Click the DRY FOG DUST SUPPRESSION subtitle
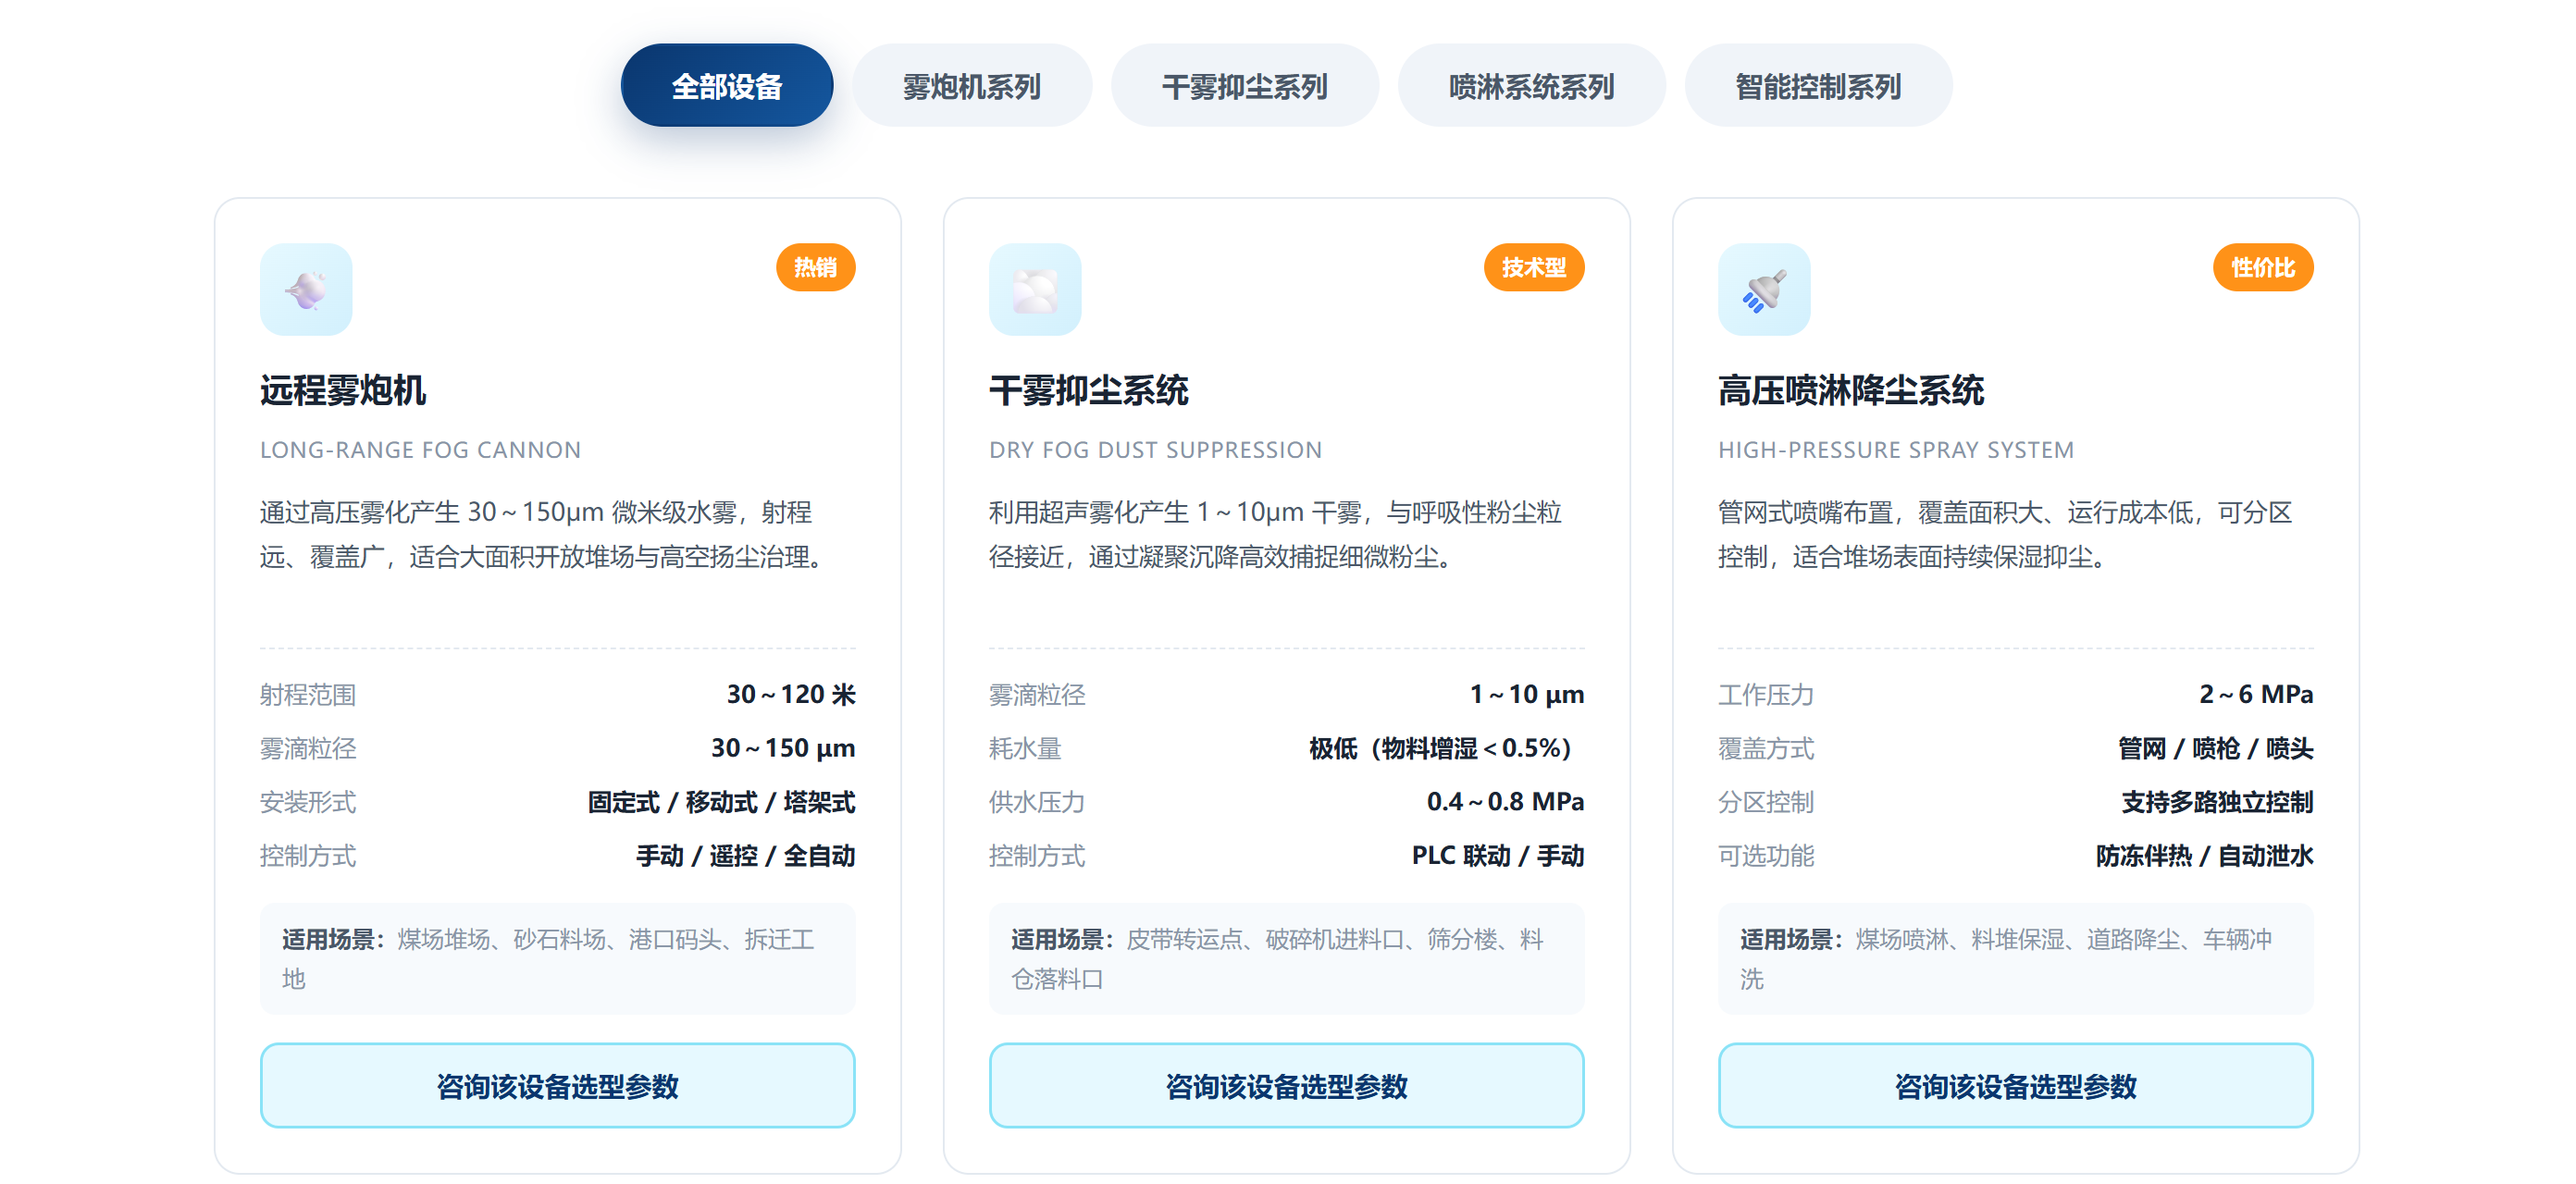 [1155, 450]
